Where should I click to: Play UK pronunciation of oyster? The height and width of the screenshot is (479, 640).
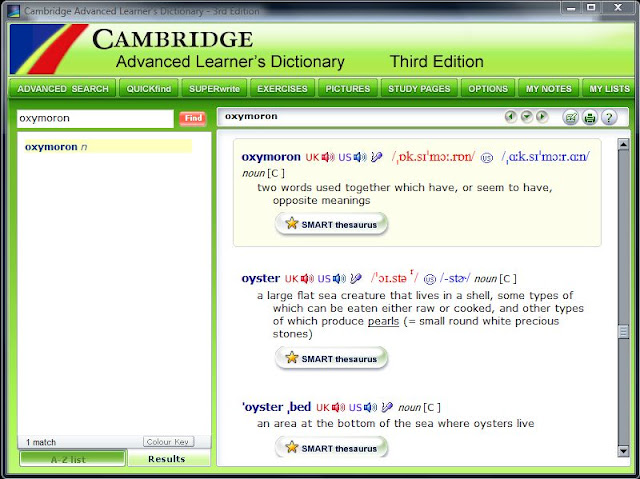[x=307, y=279]
